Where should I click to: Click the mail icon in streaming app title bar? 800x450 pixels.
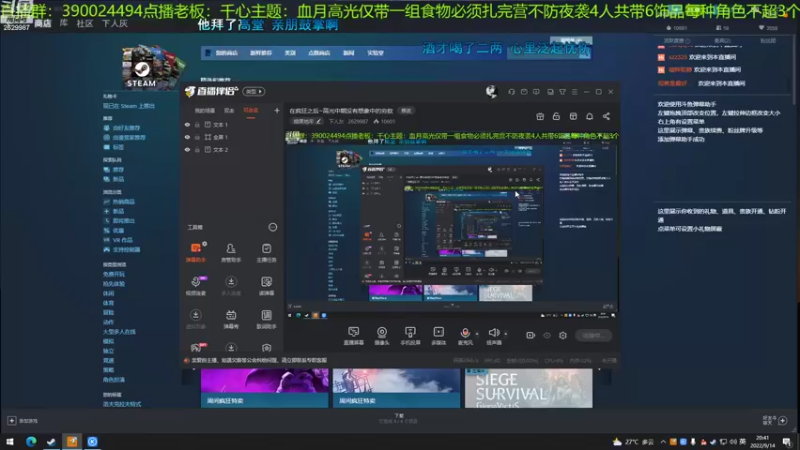coord(524,92)
